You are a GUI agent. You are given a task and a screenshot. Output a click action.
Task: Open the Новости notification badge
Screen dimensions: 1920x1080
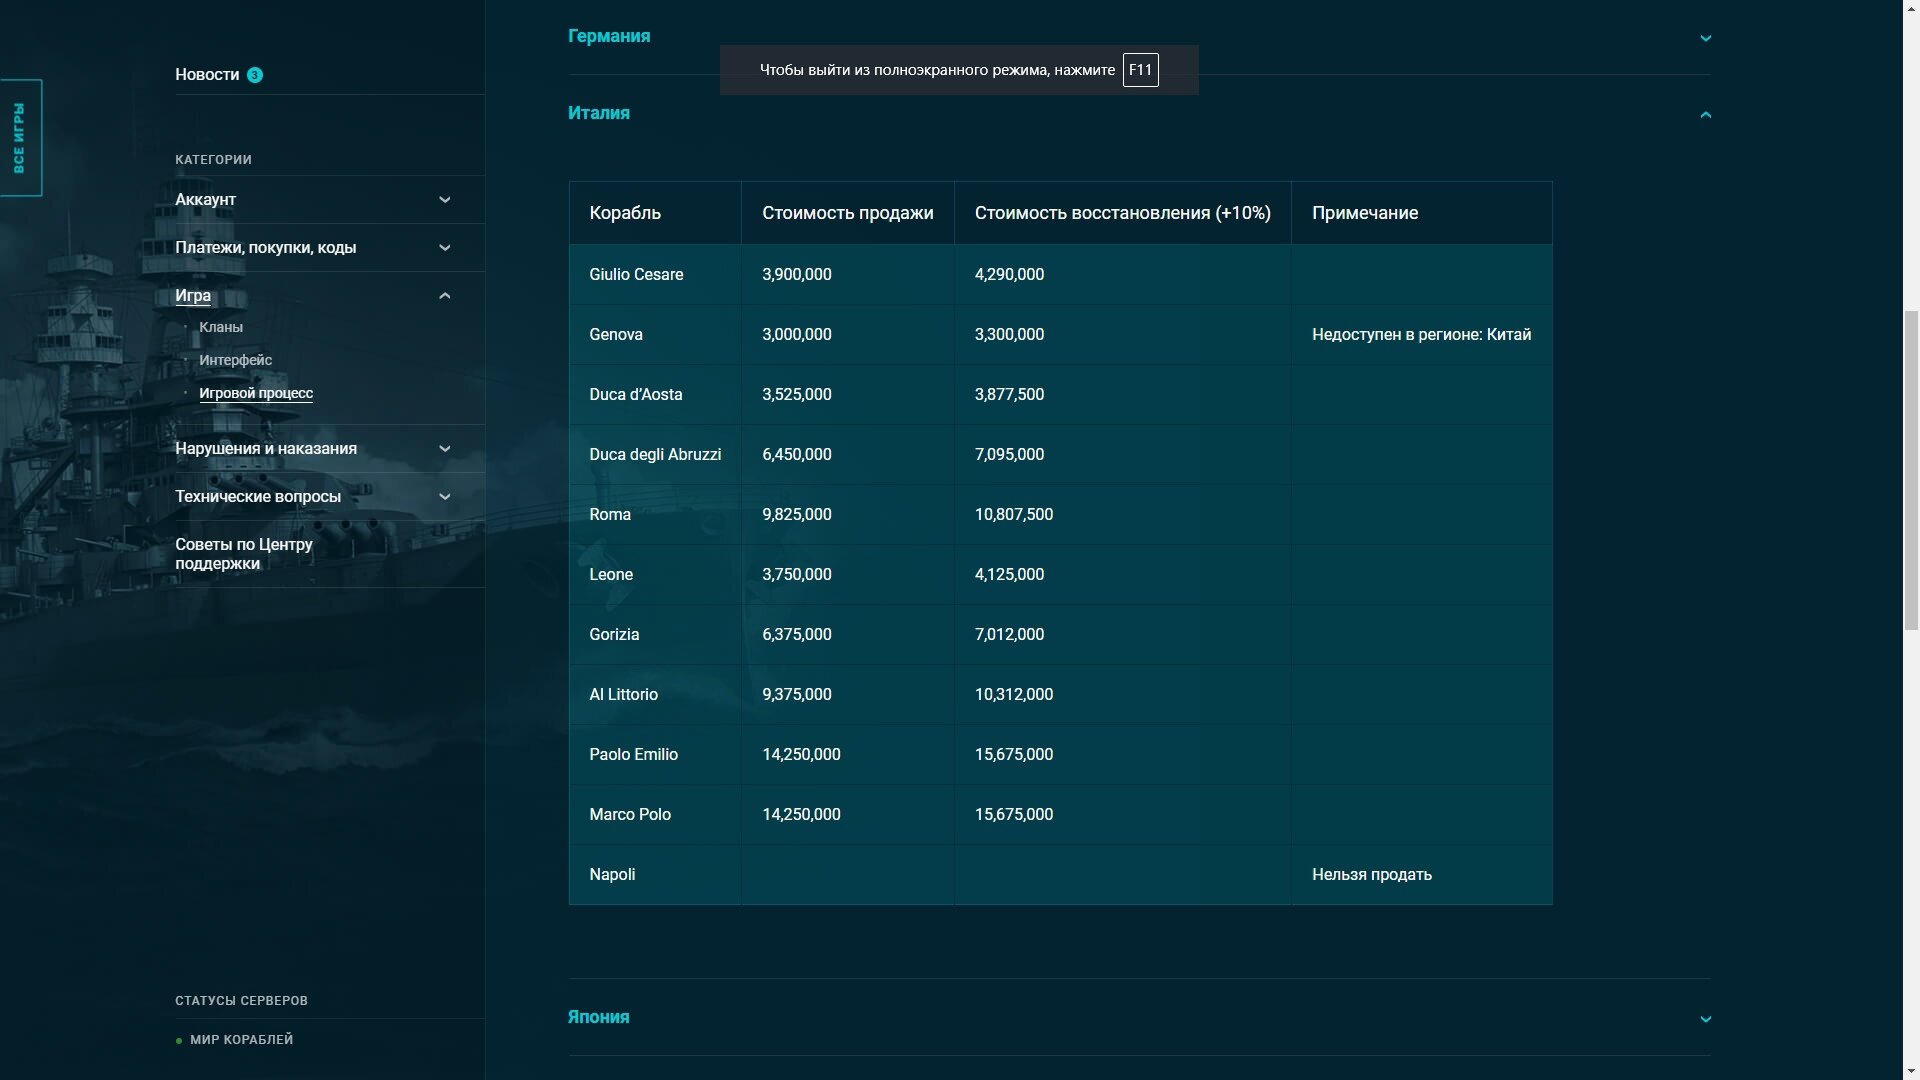[x=255, y=75]
